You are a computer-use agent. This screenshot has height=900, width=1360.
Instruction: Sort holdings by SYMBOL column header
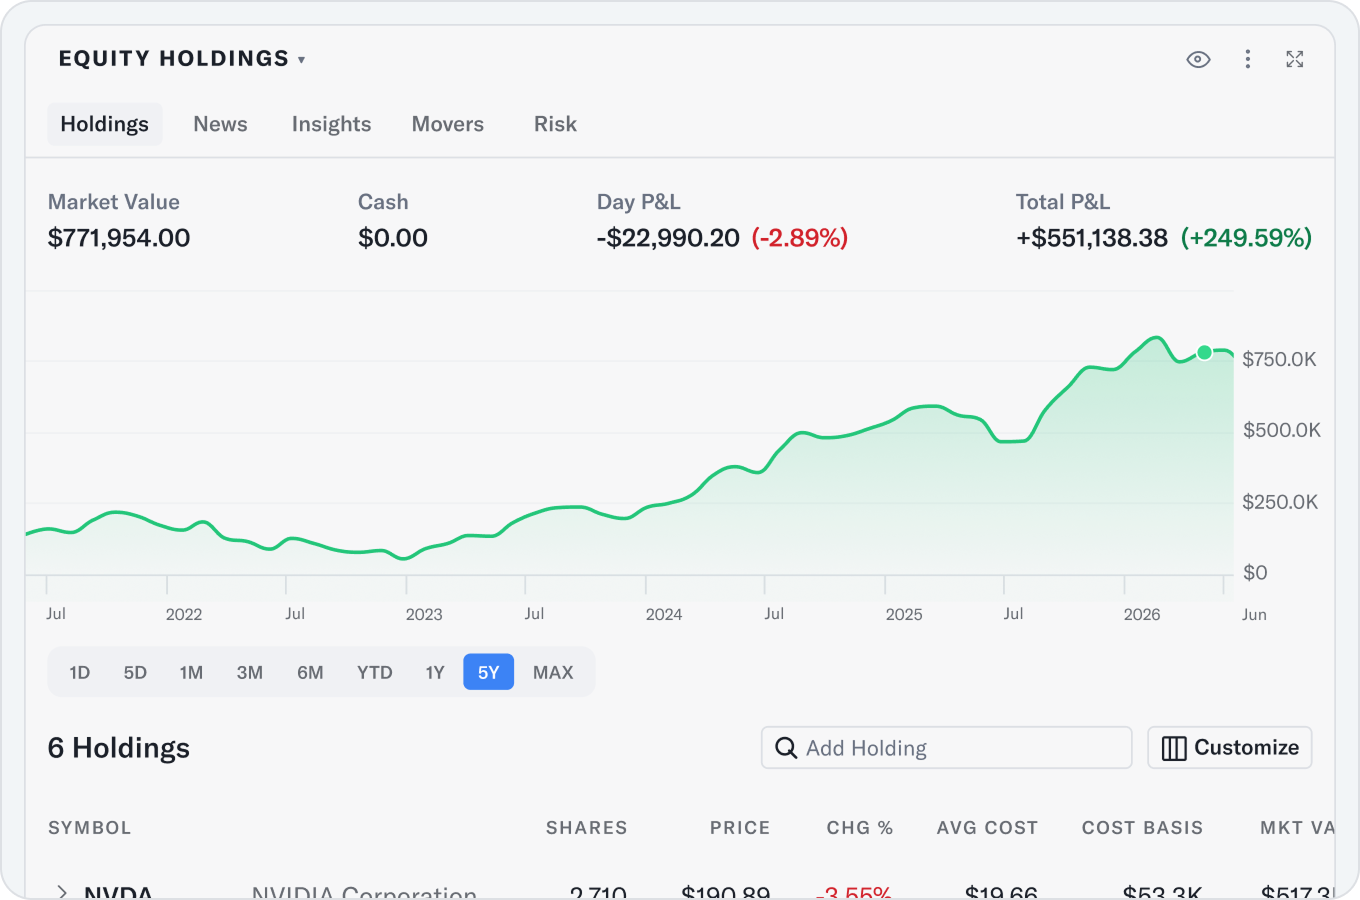(90, 828)
